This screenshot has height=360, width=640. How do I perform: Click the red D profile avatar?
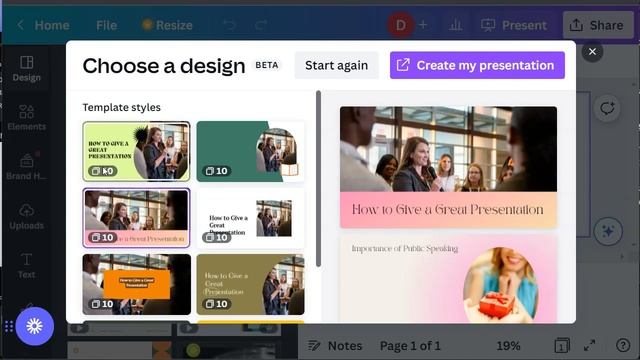click(x=400, y=25)
